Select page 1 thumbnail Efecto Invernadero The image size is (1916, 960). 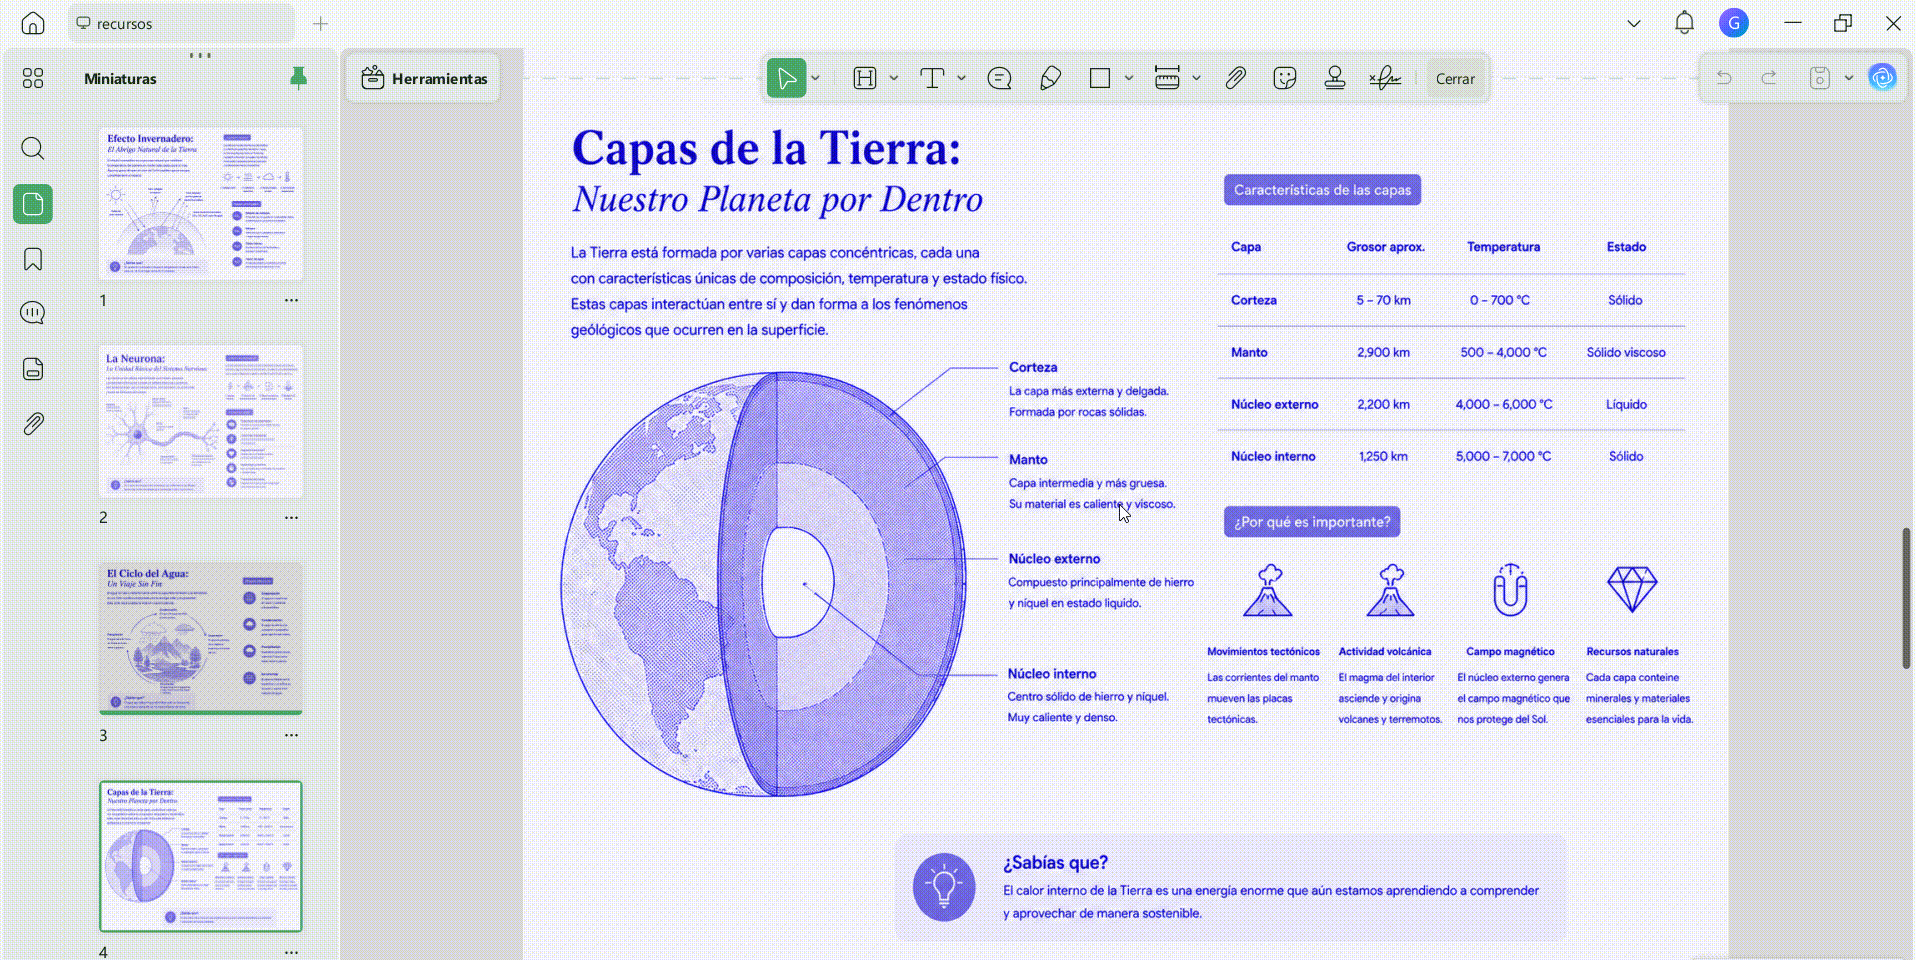pyautogui.click(x=200, y=203)
